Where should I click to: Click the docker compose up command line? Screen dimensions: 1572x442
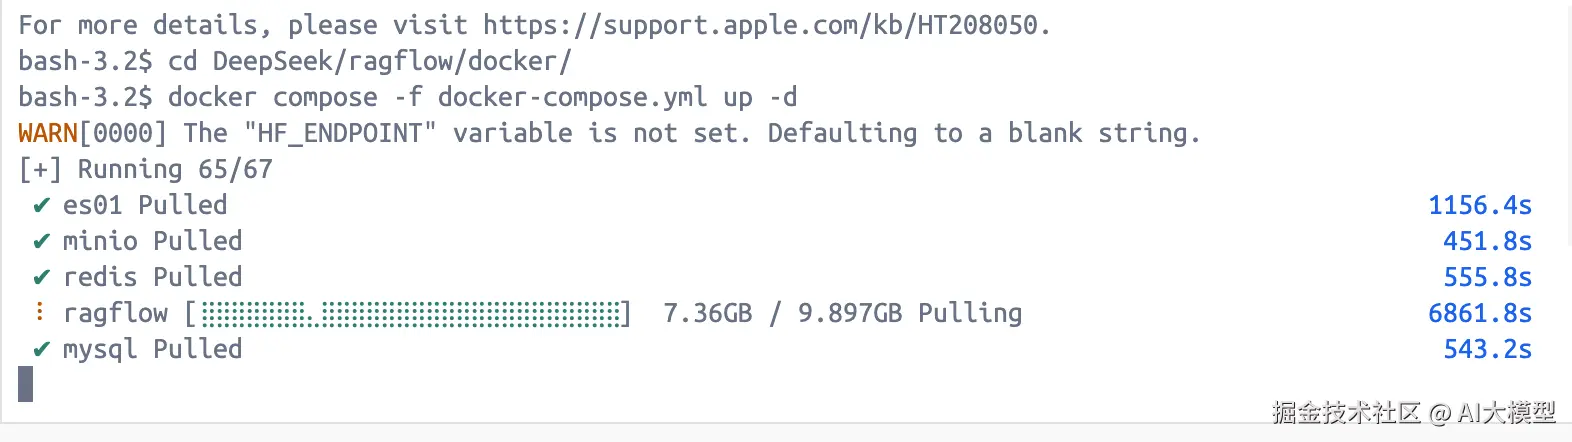482,97
